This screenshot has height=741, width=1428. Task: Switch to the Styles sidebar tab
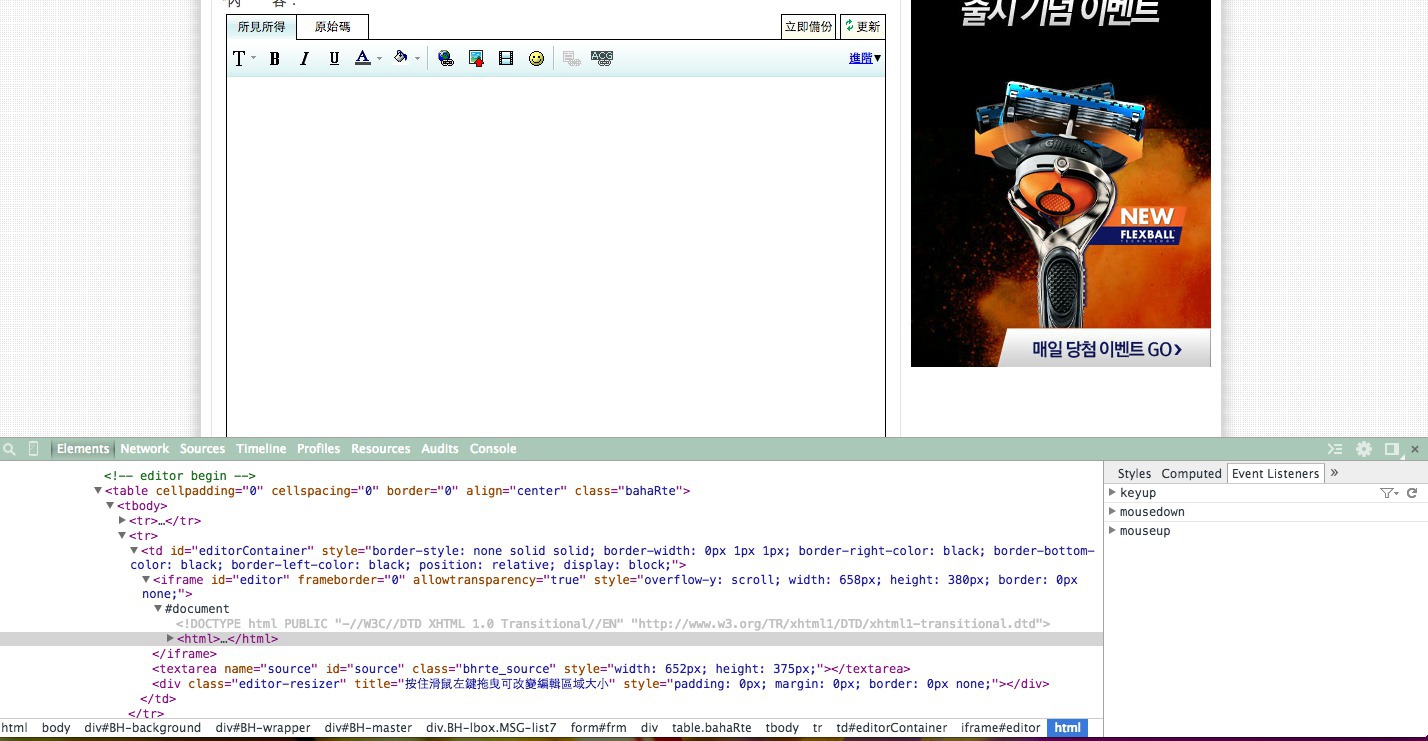[1134, 474]
